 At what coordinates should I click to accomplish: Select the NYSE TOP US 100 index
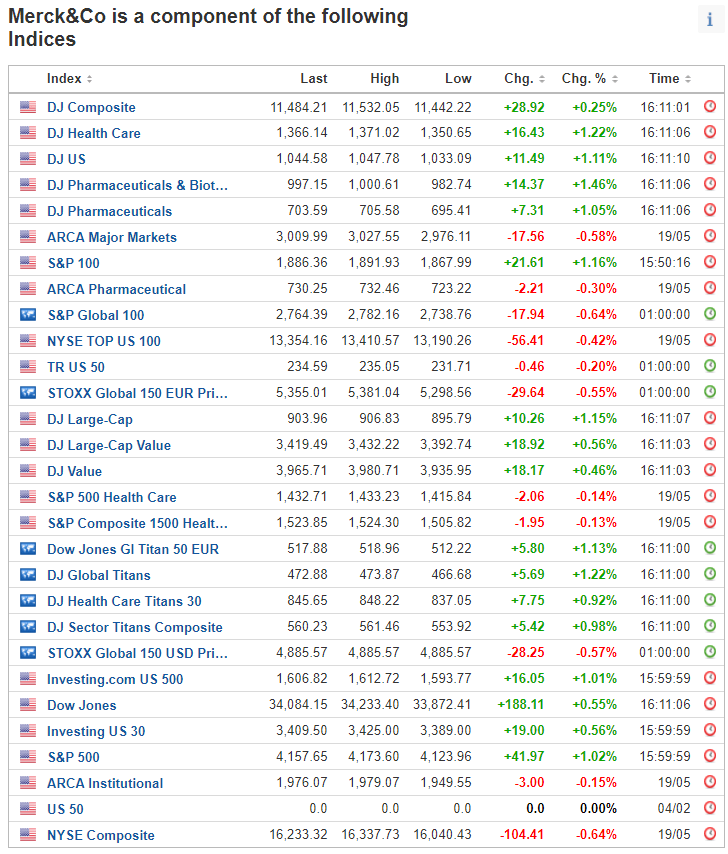coord(103,341)
